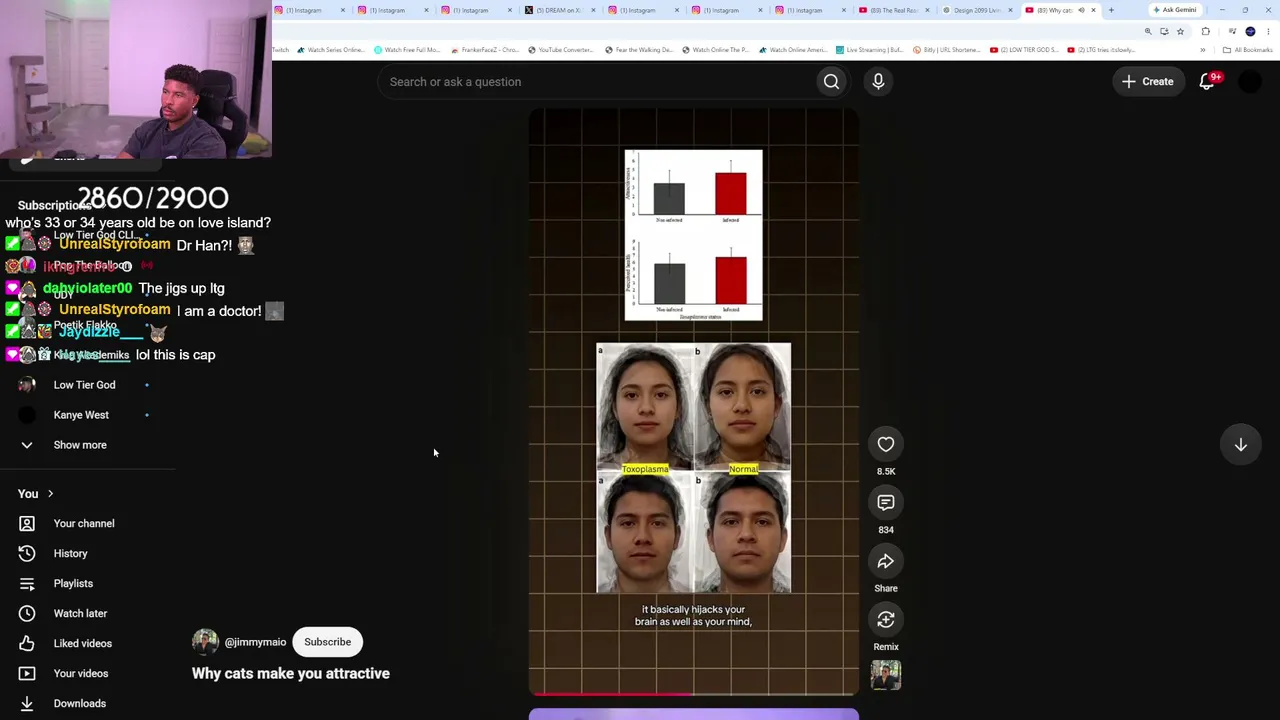Expand the You section chevron
Viewport: 1280px width, 720px height.
50,494
